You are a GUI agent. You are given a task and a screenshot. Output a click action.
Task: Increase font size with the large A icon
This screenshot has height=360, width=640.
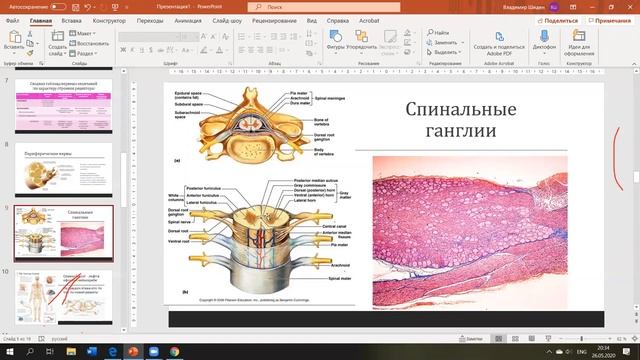click(x=203, y=37)
